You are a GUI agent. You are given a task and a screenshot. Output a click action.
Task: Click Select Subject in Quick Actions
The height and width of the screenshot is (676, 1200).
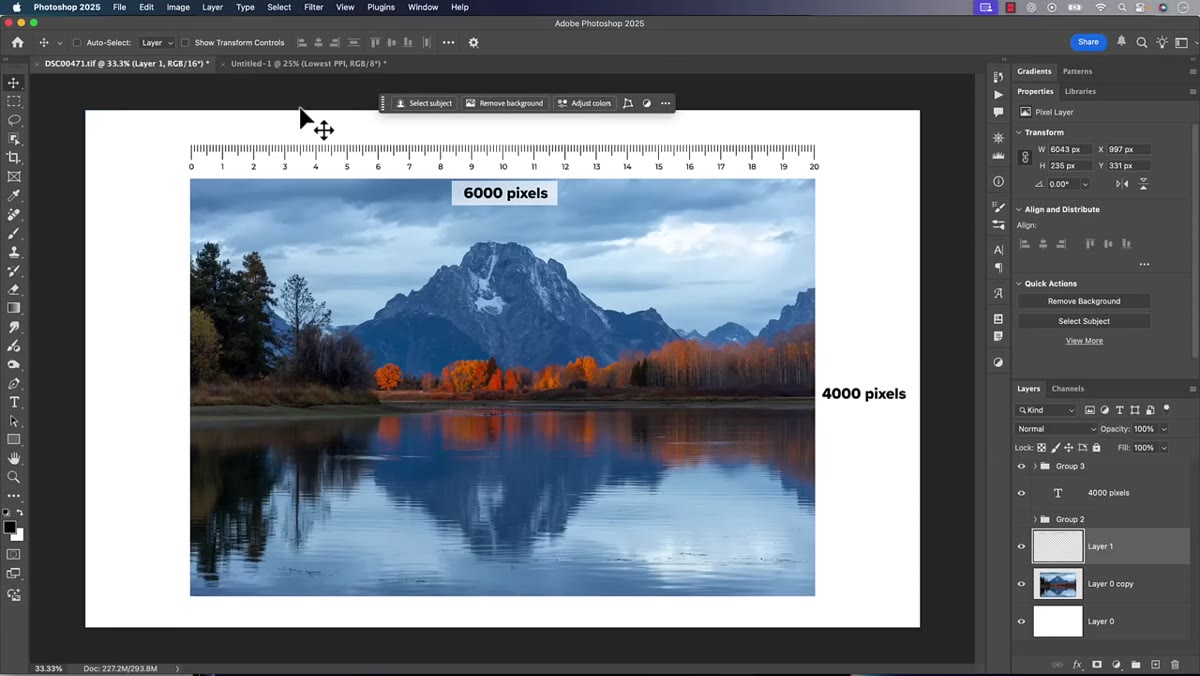1084,321
